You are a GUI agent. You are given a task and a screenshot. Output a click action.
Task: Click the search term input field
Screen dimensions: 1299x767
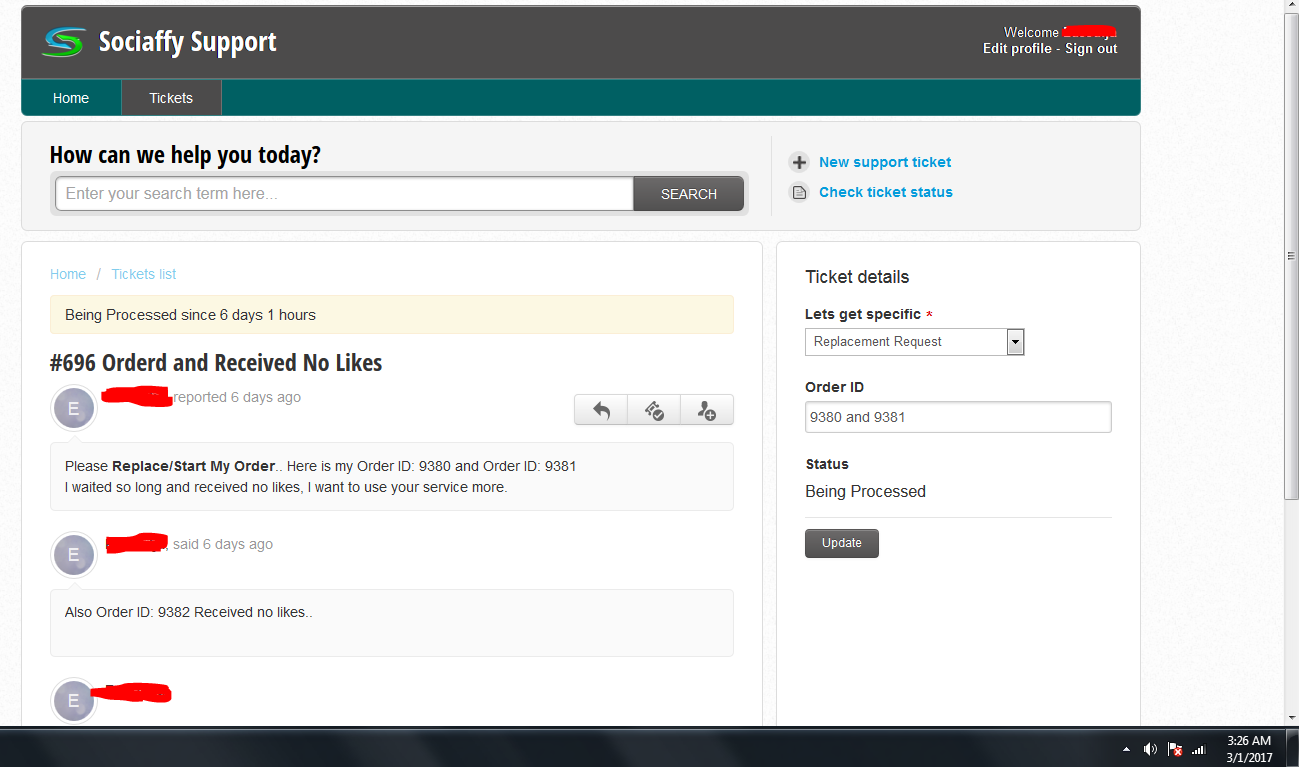(344, 194)
